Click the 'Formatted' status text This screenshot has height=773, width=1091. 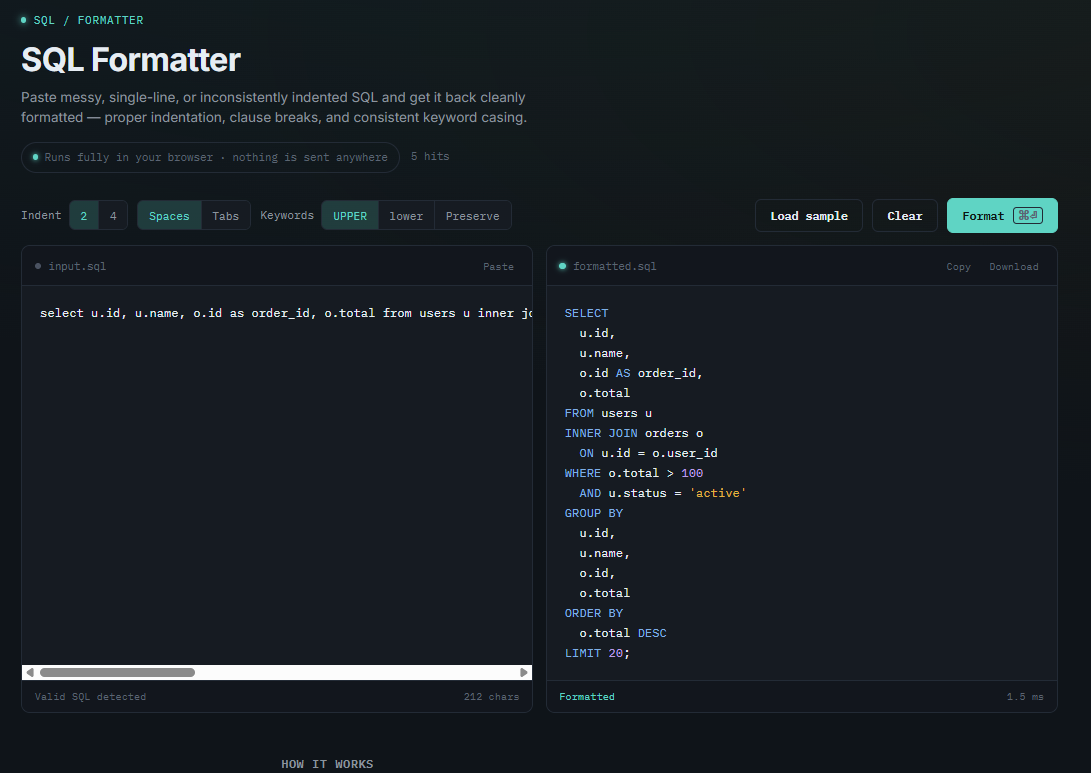coord(587,696)
